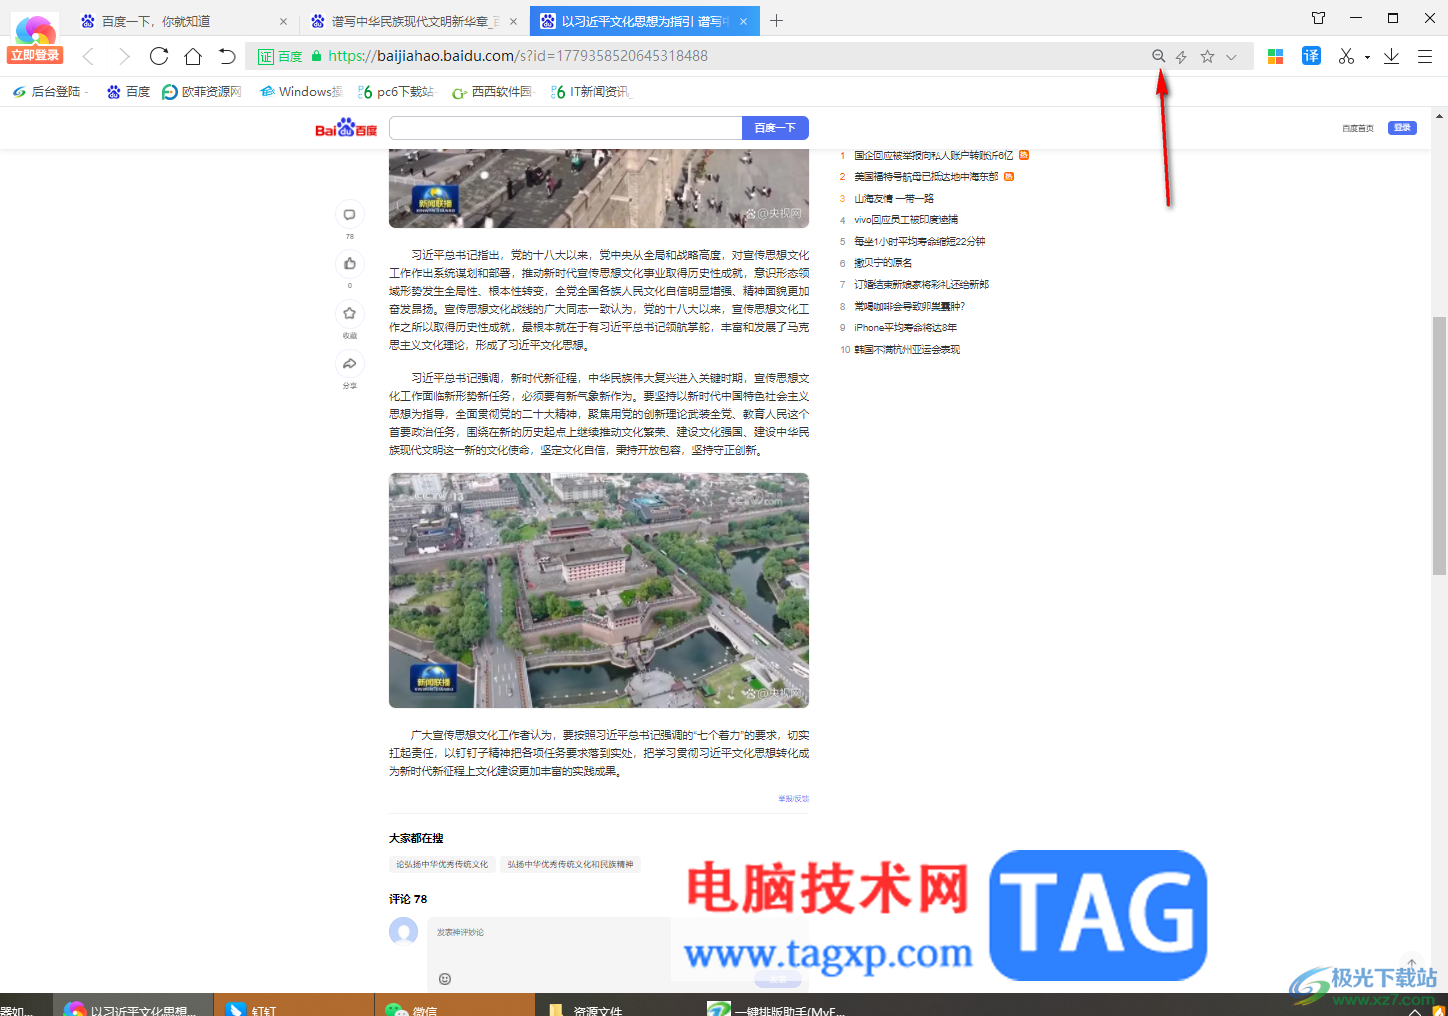
Task: Select the translate icon in the toolbar
Action: 1311,56
